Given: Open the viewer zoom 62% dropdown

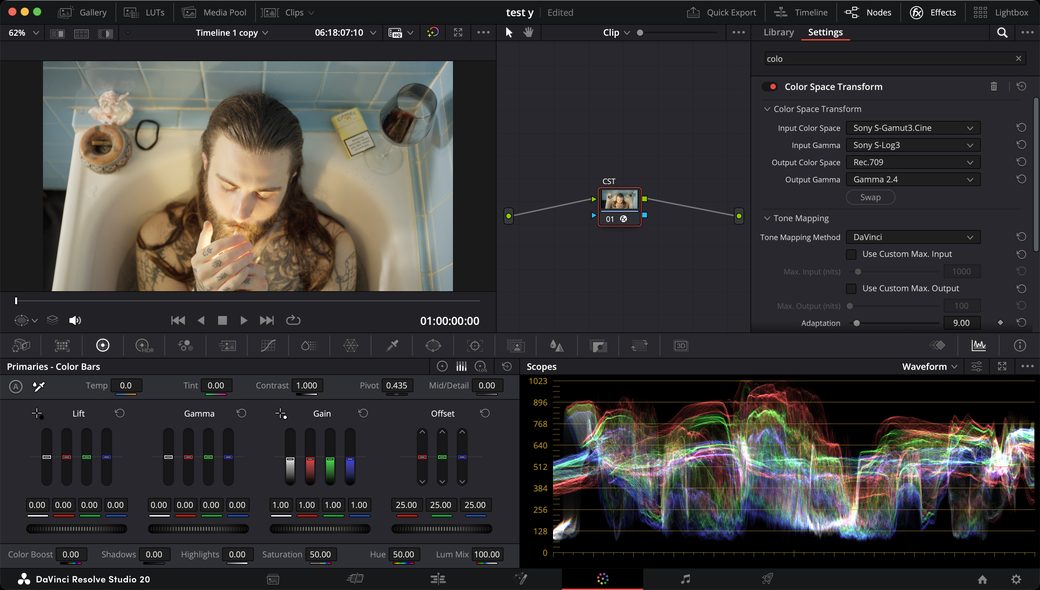Looking at the screenshot, I should coord(24,32).
